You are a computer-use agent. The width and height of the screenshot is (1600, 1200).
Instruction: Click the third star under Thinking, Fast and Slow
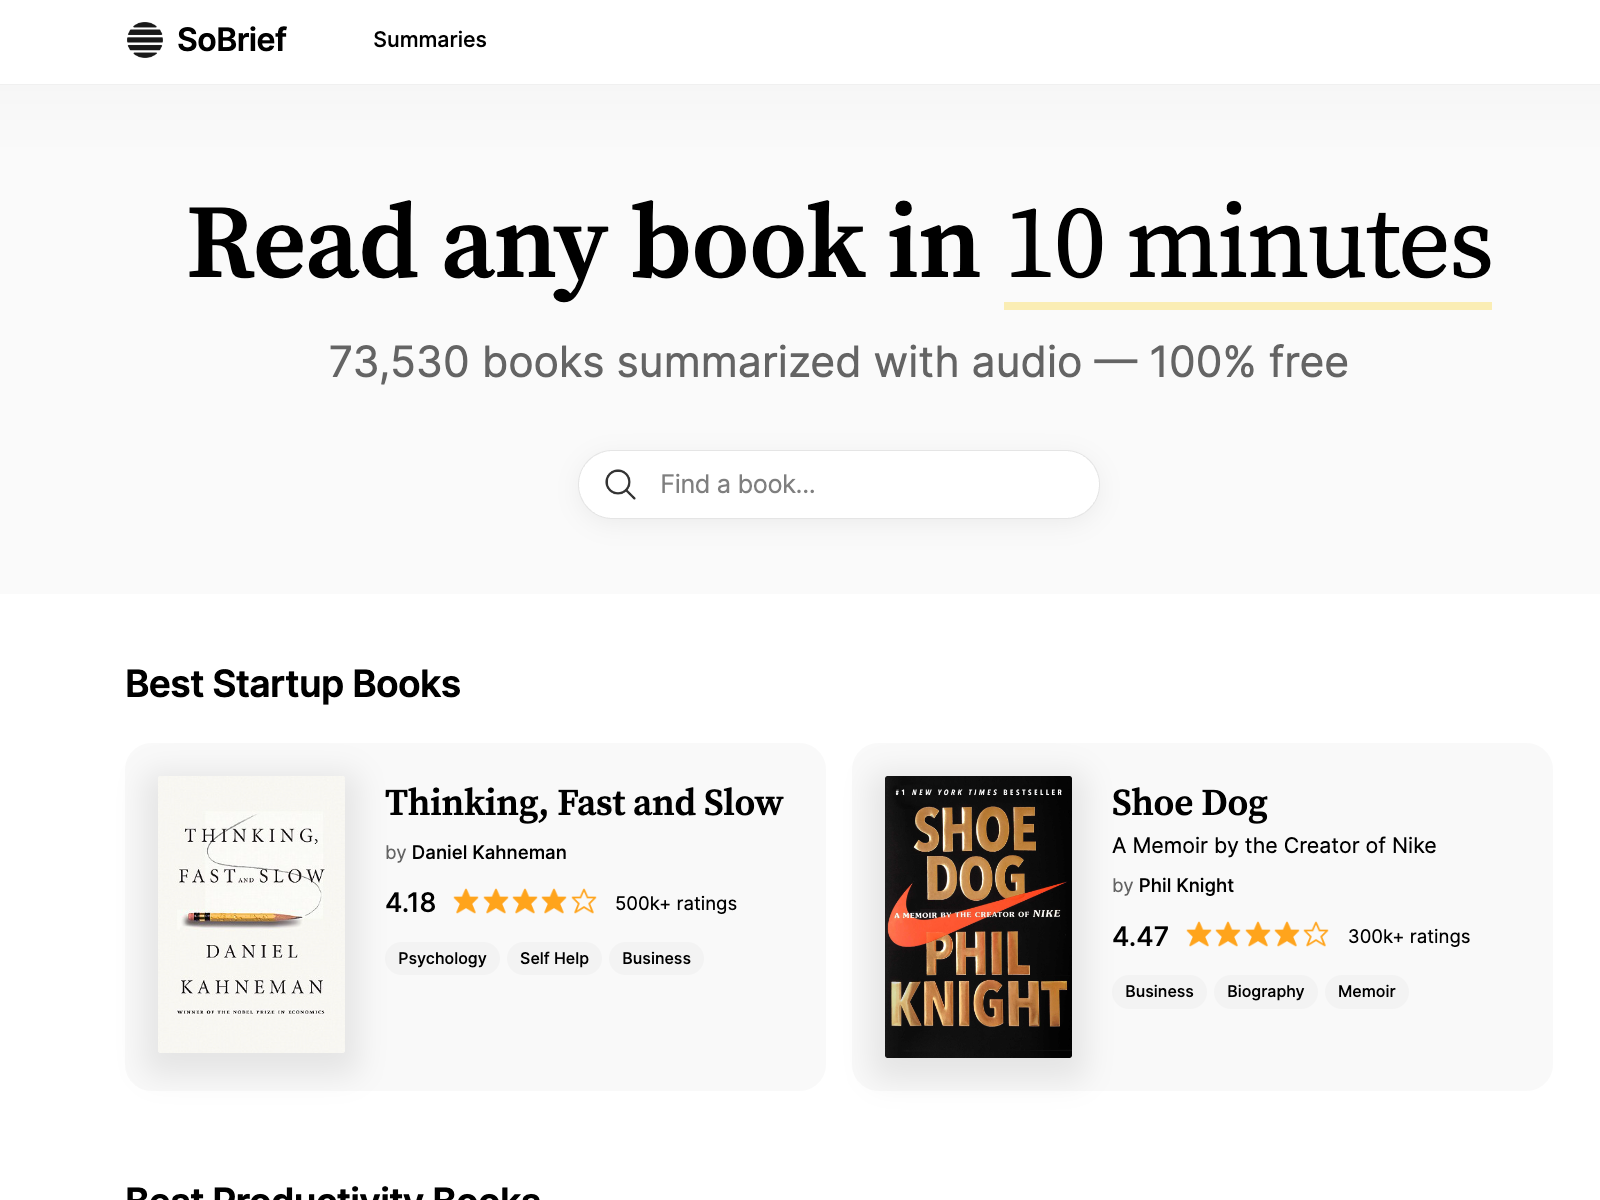(x=524, y=902)
